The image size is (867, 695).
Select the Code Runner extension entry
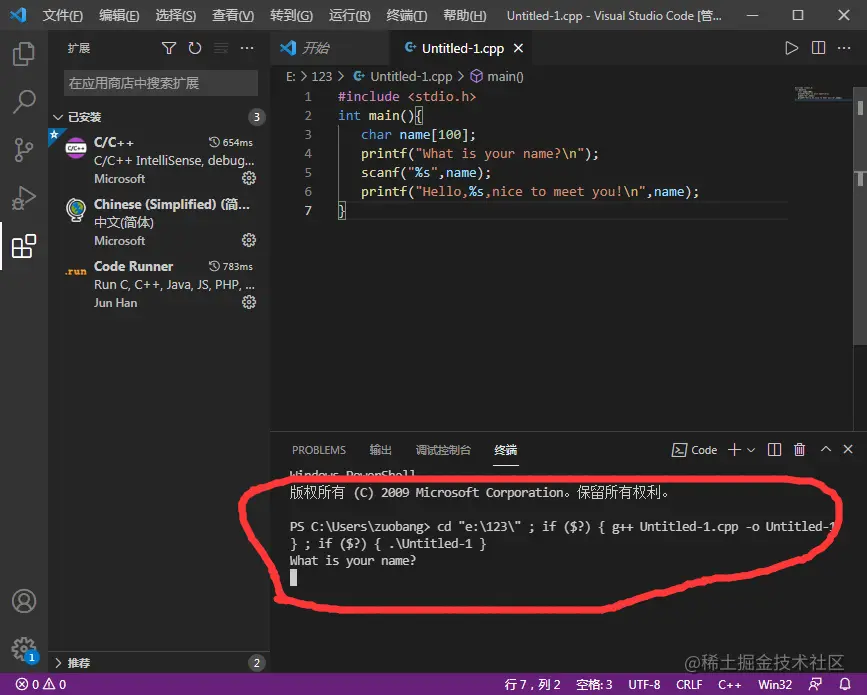click(159, 284)
